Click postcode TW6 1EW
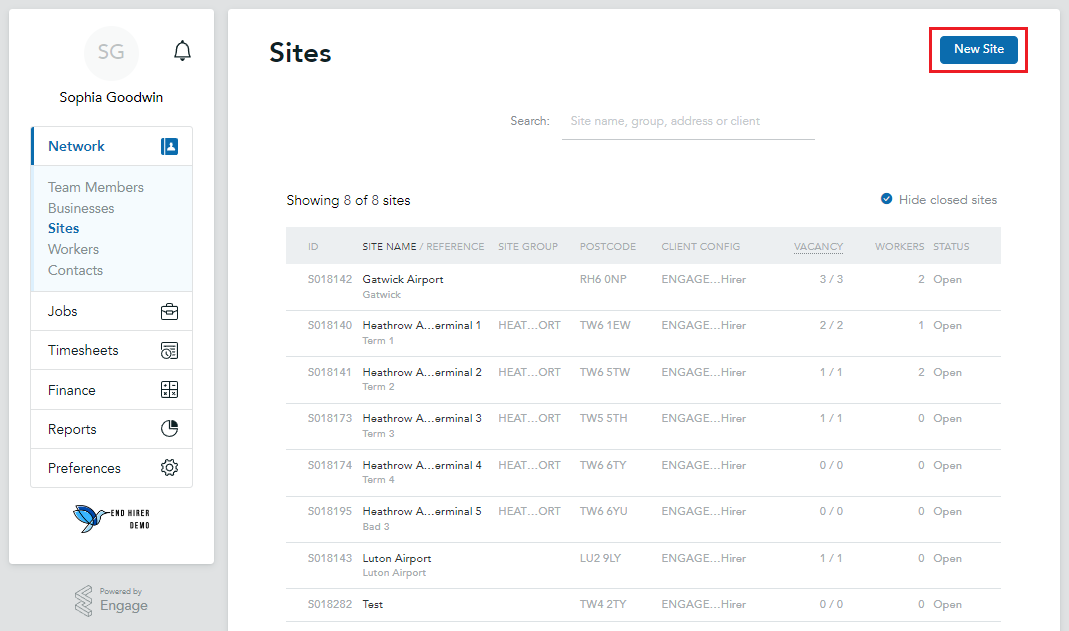The height and width of the screenshot is (631, 1069). click(x=605, y=326)
